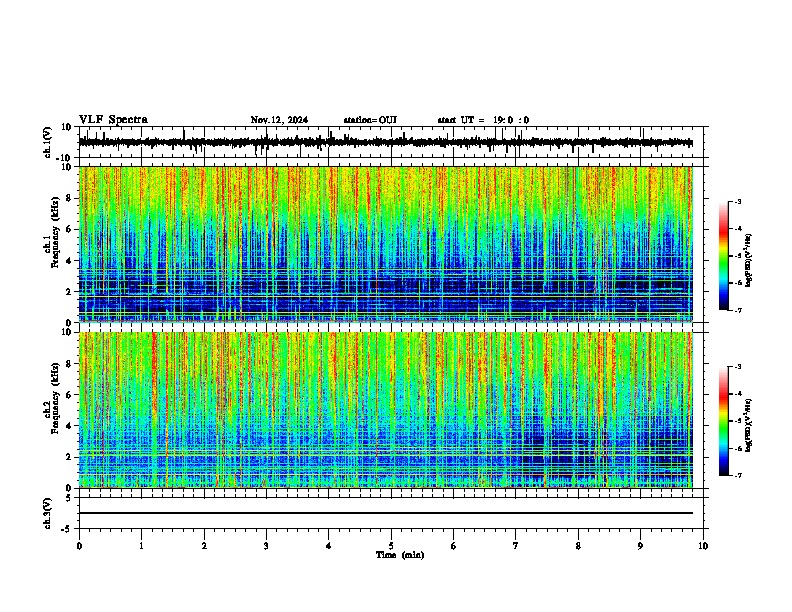Click the "-3" tick on ch.1 colorbar
This screenshot has width=792, height=612.
pos(738,201)
